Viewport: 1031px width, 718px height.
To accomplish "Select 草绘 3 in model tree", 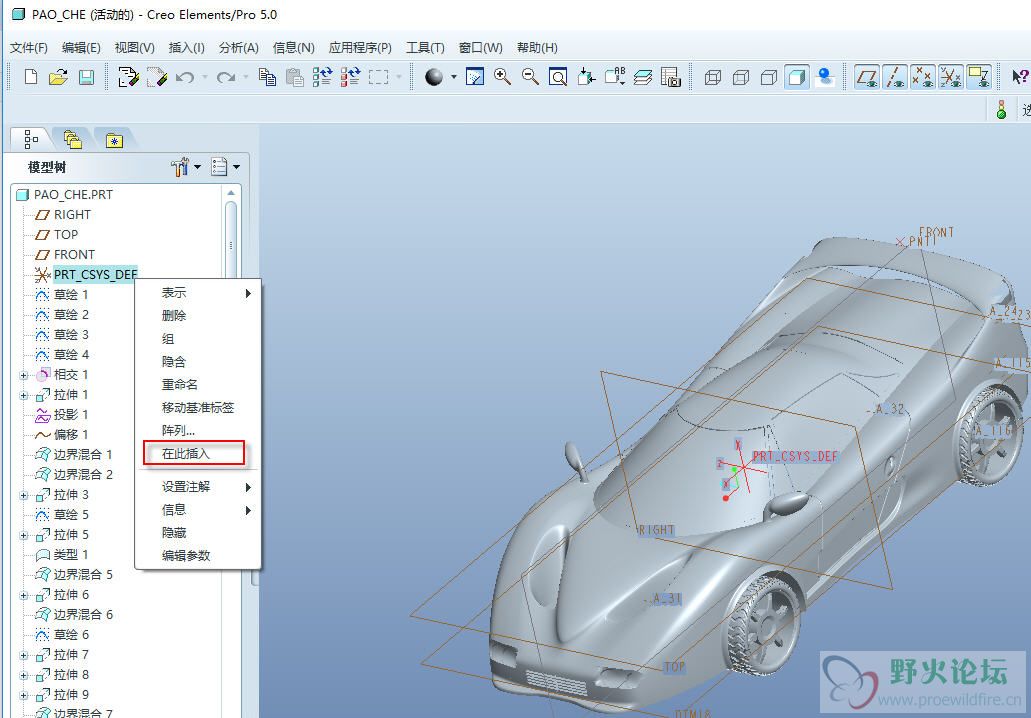I will click(71, 335).
